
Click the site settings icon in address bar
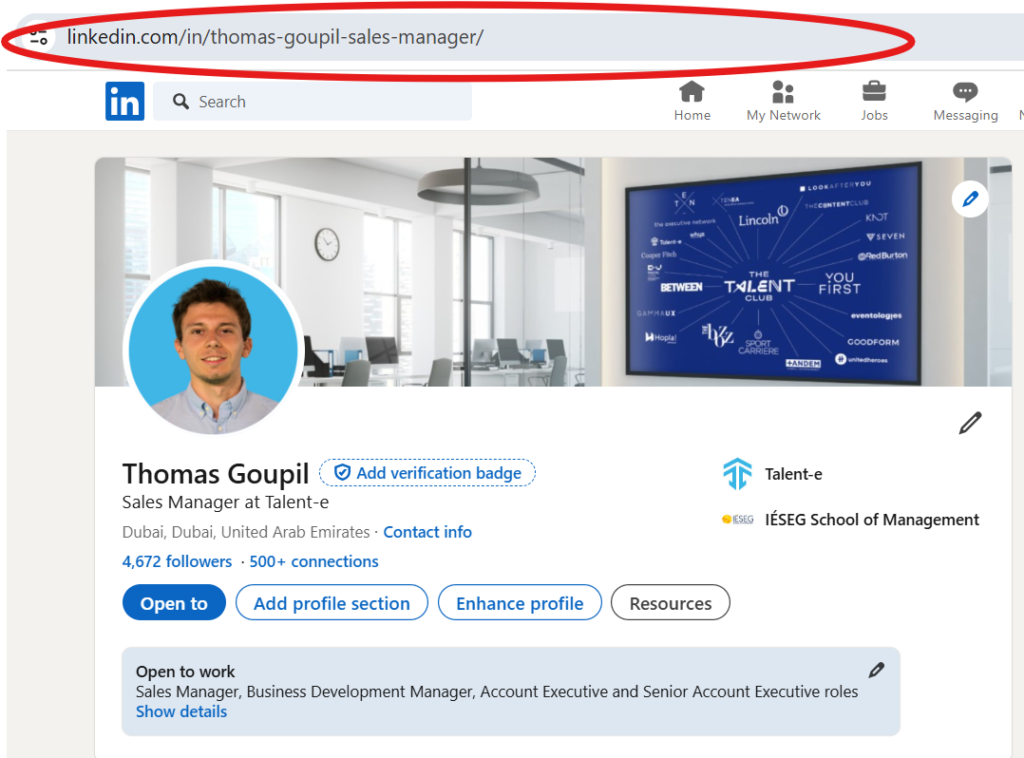(39, 37)
